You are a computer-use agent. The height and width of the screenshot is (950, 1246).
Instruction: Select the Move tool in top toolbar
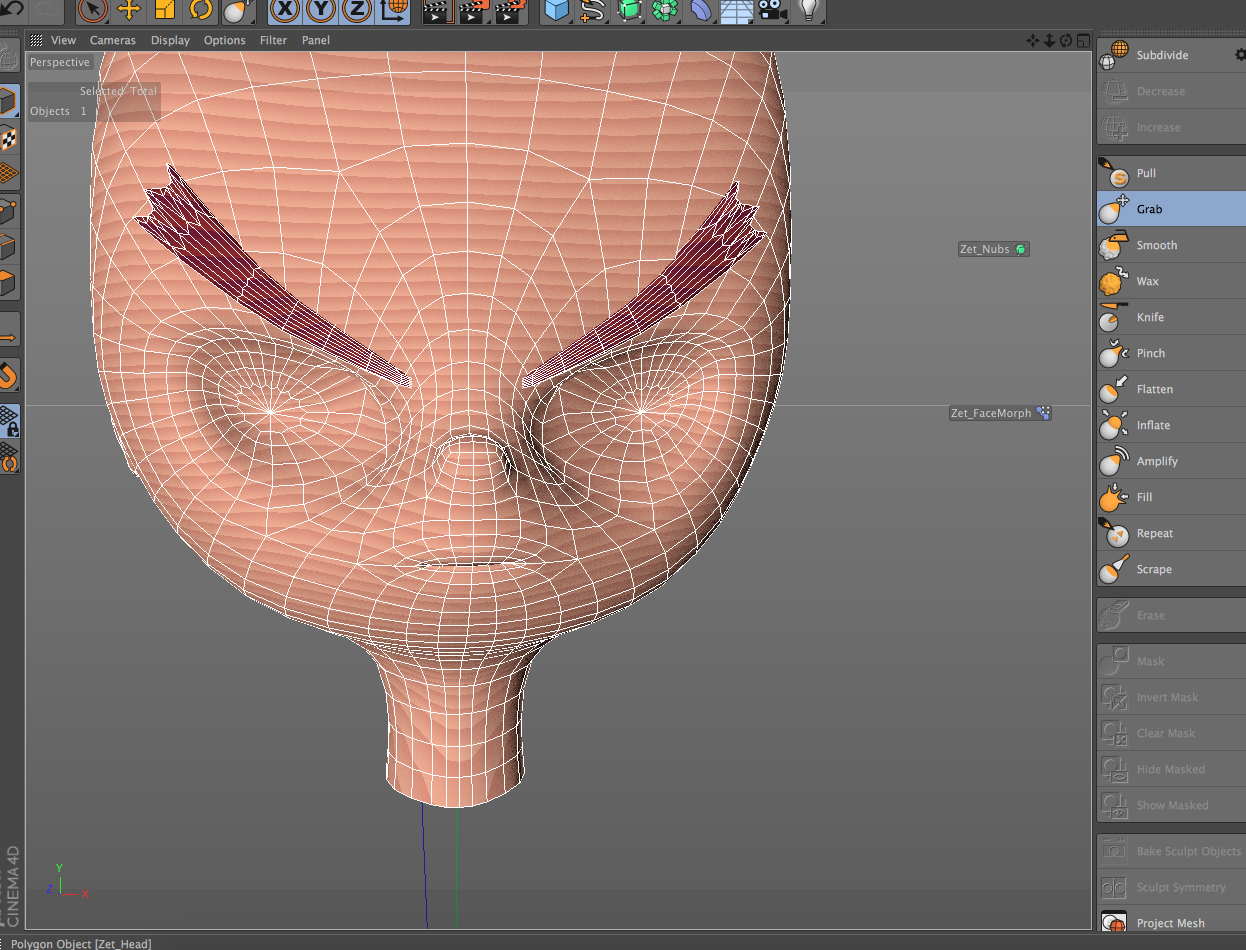pyautogui.click(x=129, y=10)
